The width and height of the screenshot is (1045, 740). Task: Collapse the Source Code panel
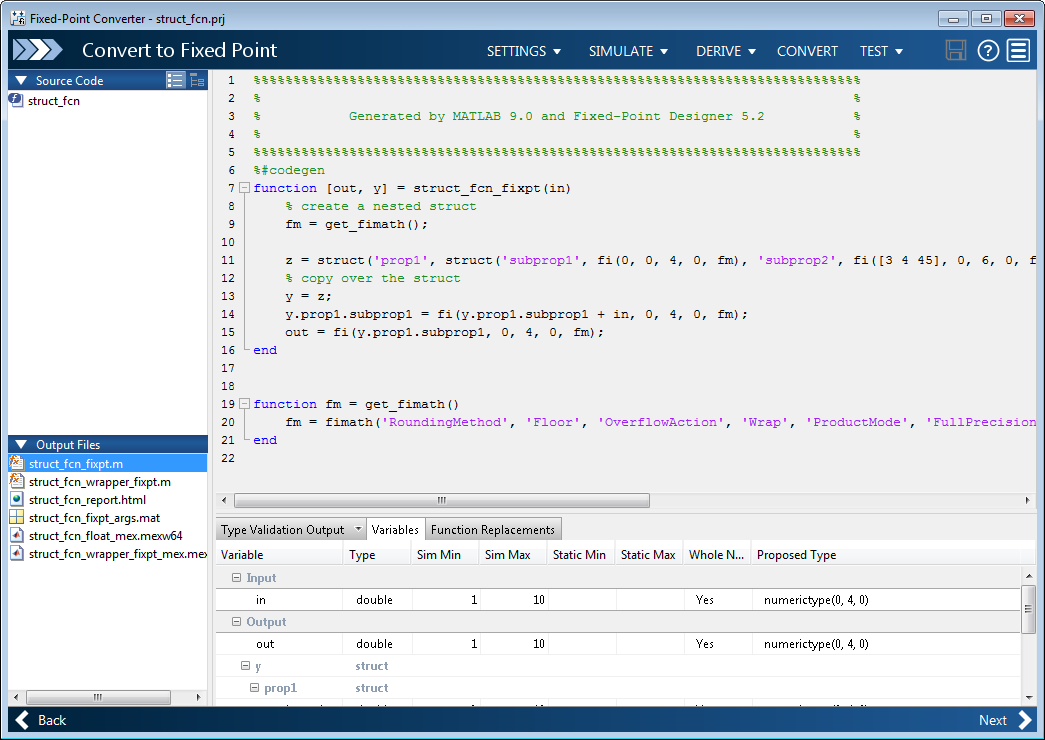tap(21, 80)
